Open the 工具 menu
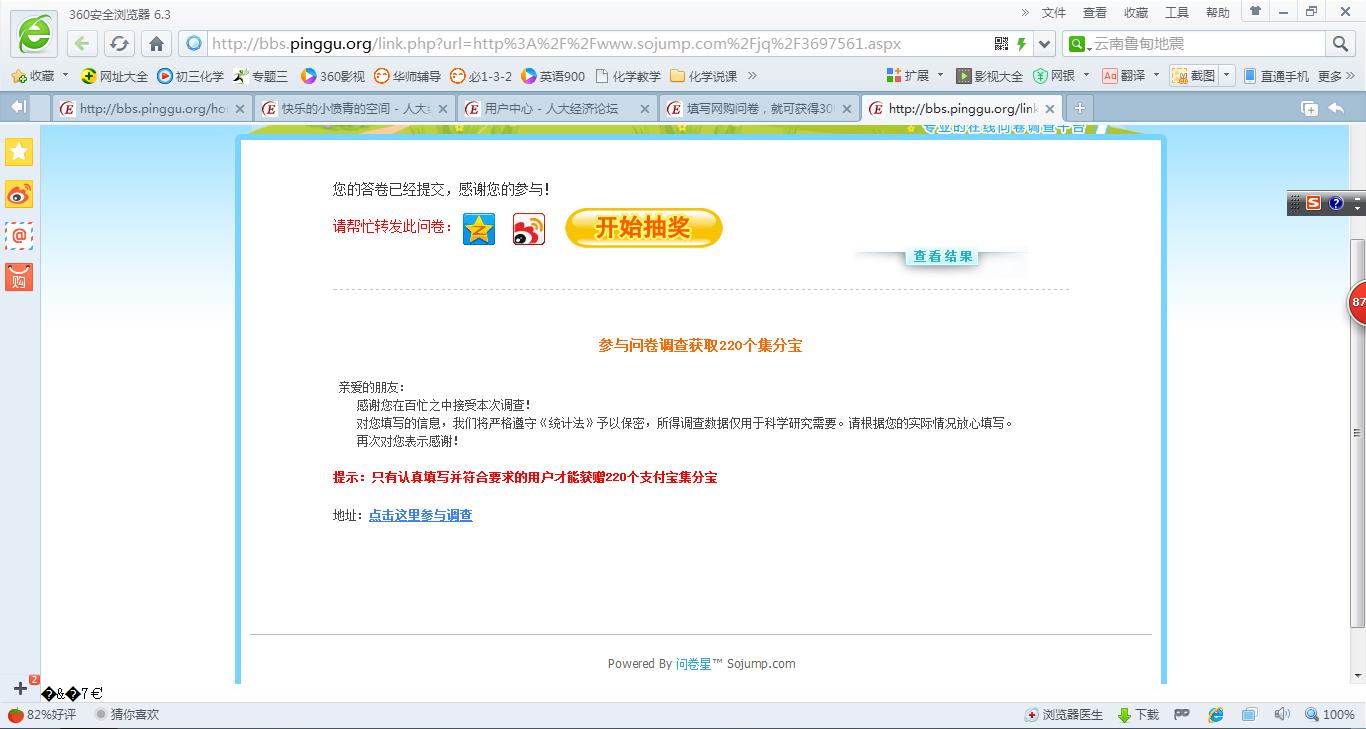1366x729 pixels. point(1177,12)
